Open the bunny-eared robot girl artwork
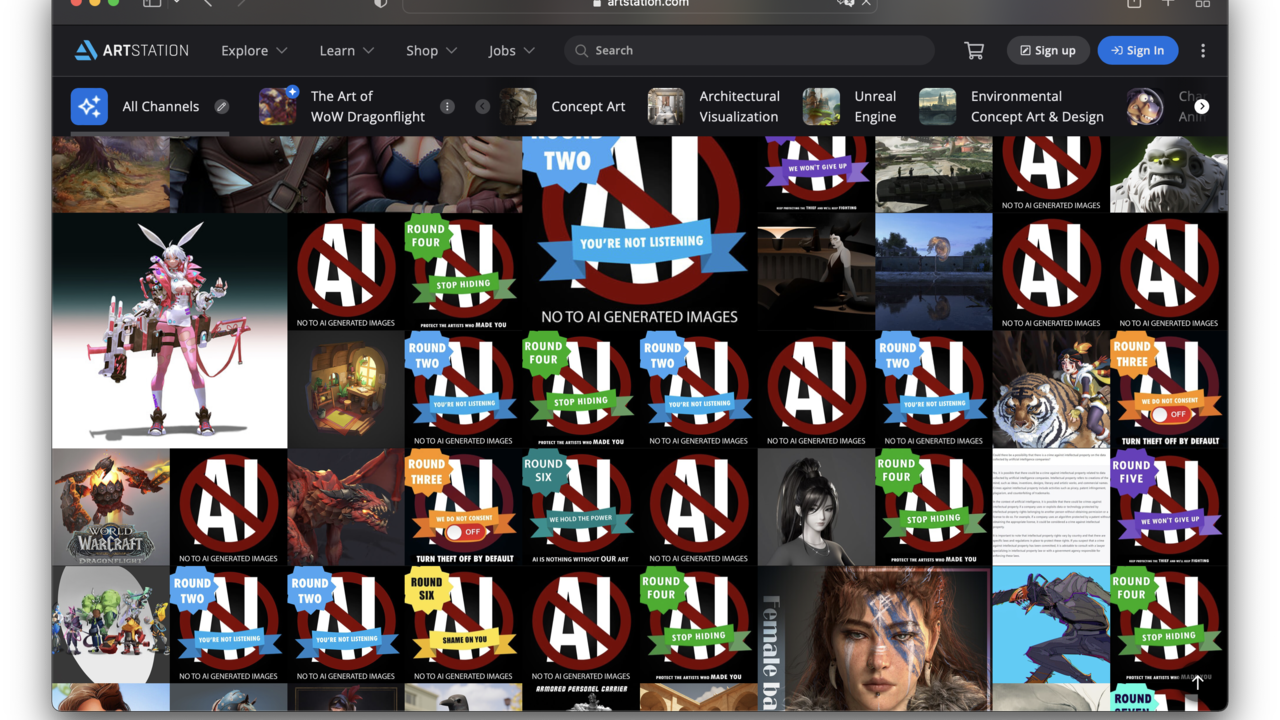The image size is (1280, 720). point(169,330)
